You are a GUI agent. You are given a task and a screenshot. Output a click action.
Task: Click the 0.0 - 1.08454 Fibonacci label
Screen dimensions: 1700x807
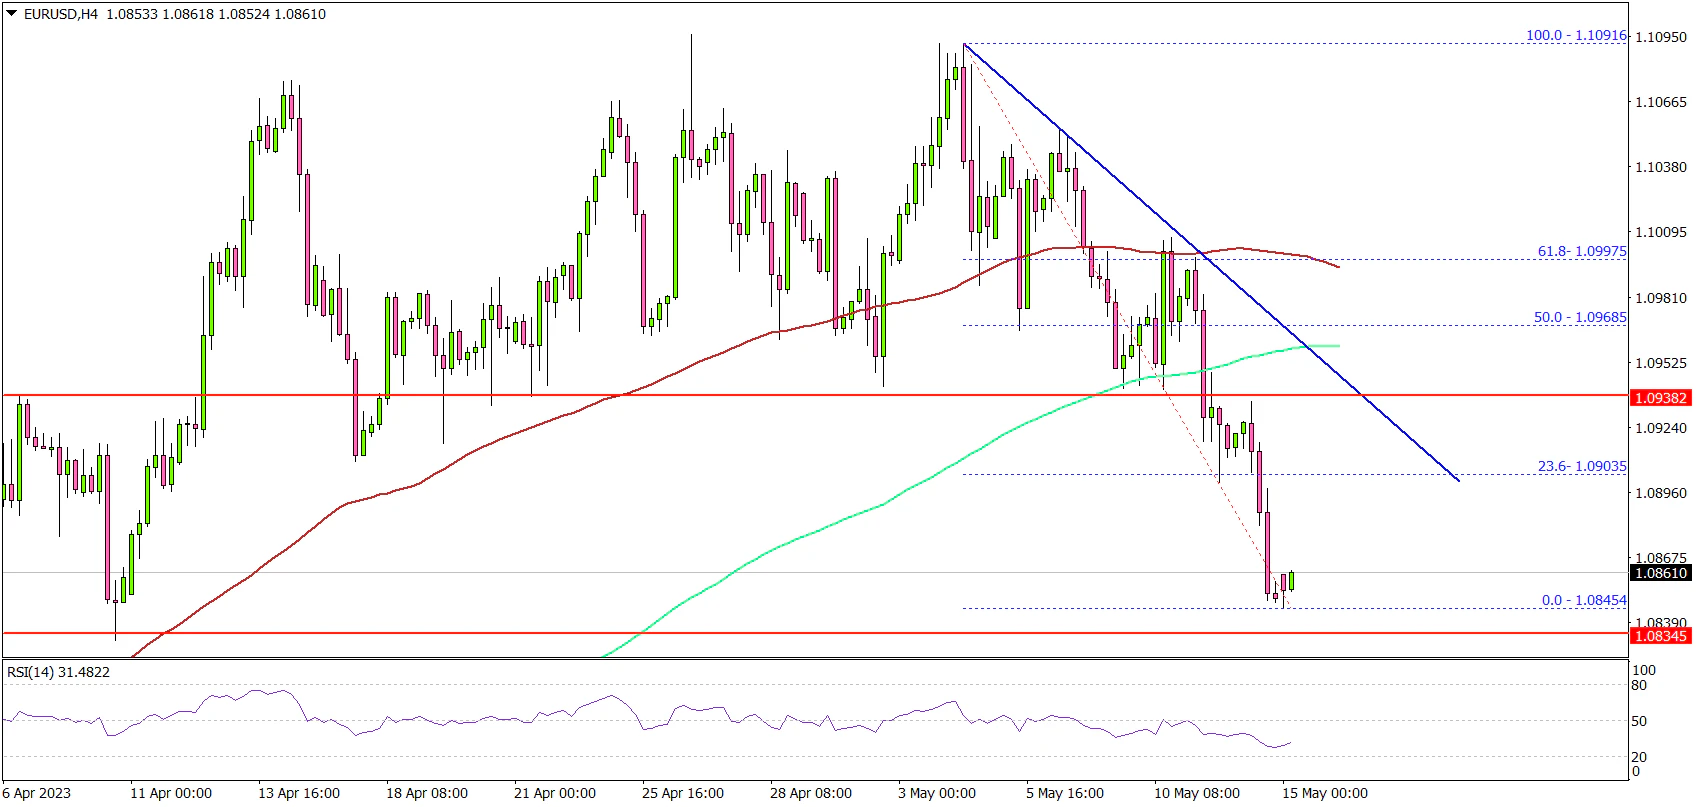tap(1583, 600)
